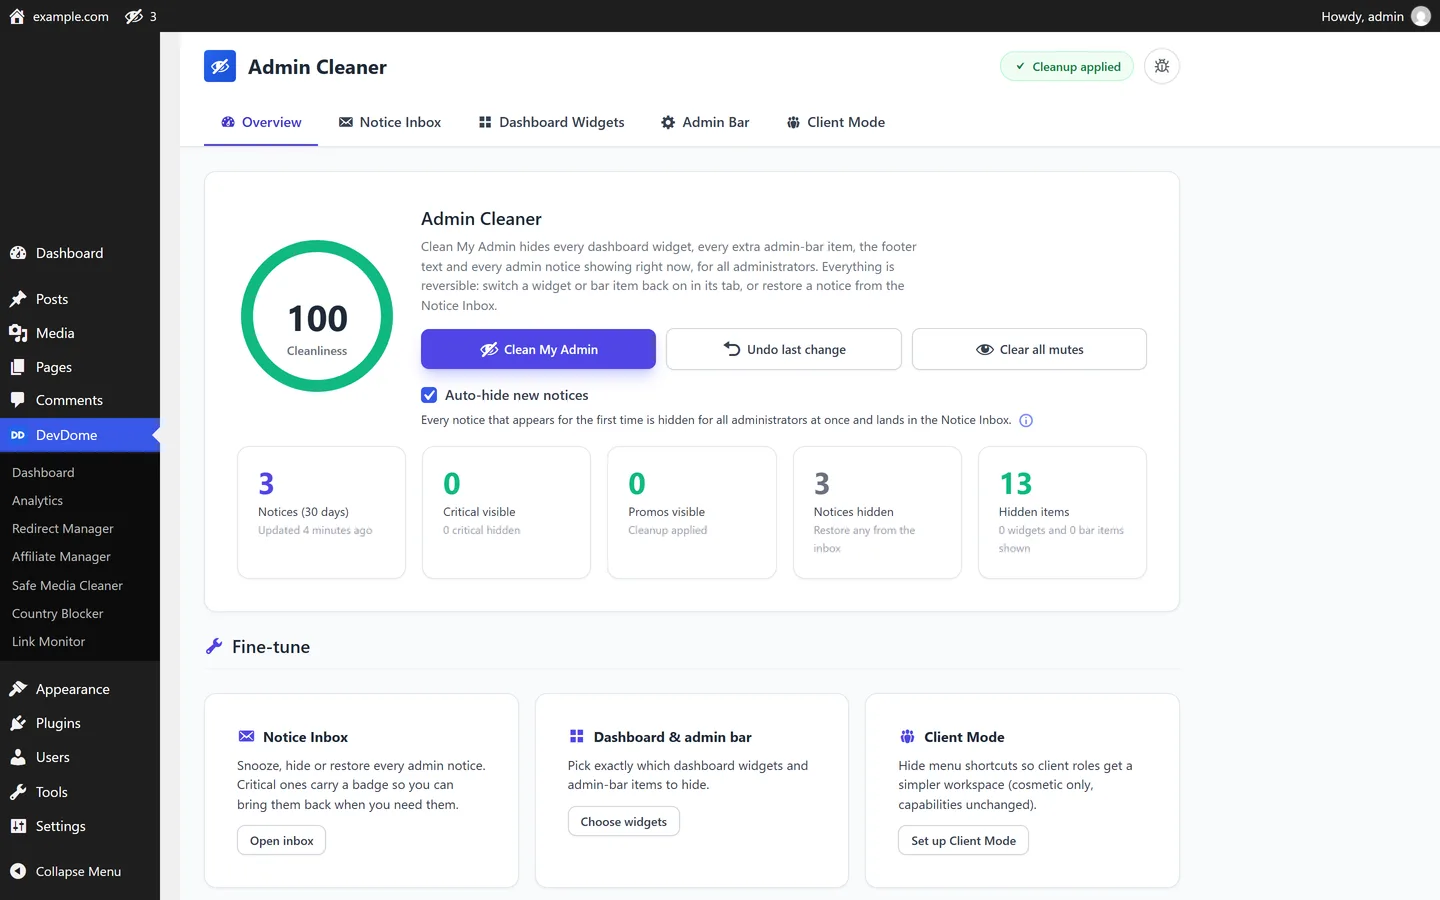
Task: Click the Open inbox button
Action: pyautogui.click(x=281, y=840)
